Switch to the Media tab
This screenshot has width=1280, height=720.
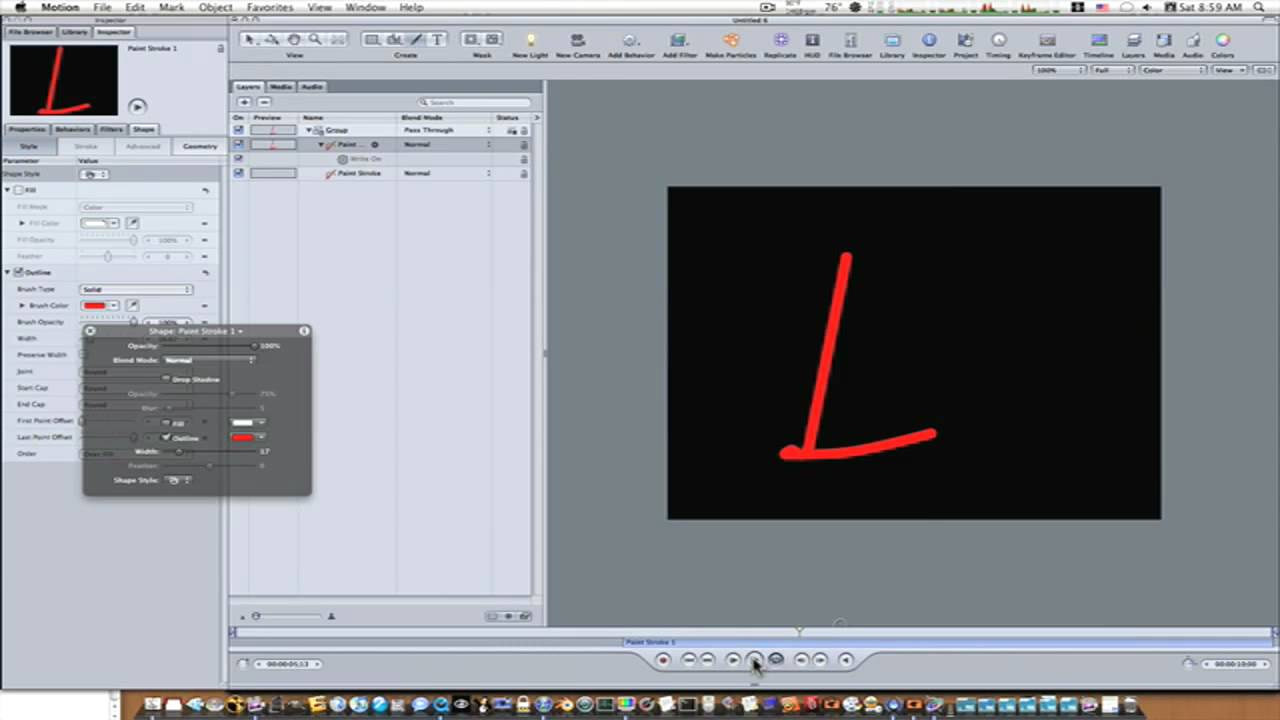click(281, 87)
